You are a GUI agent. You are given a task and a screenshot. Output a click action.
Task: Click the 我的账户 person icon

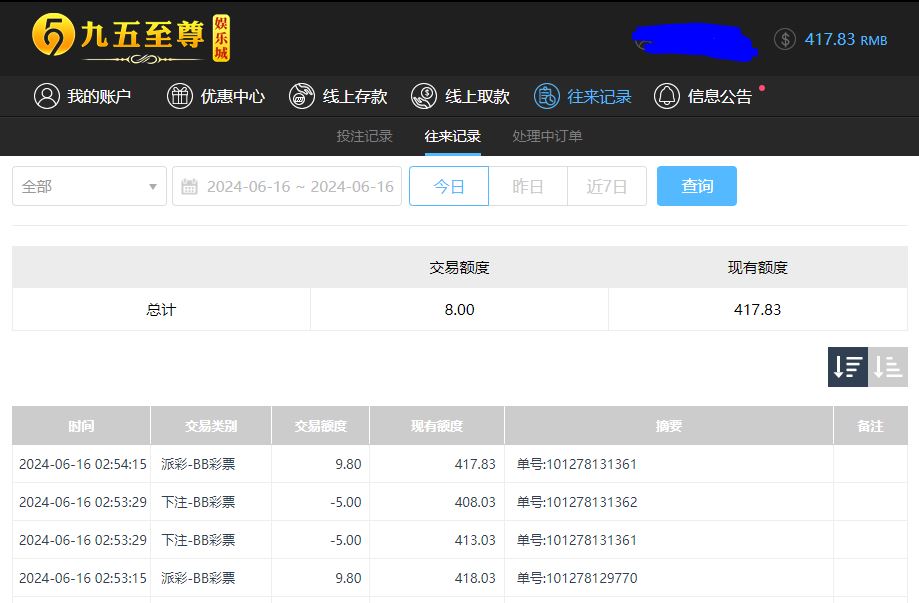click(x=46, y=96)
